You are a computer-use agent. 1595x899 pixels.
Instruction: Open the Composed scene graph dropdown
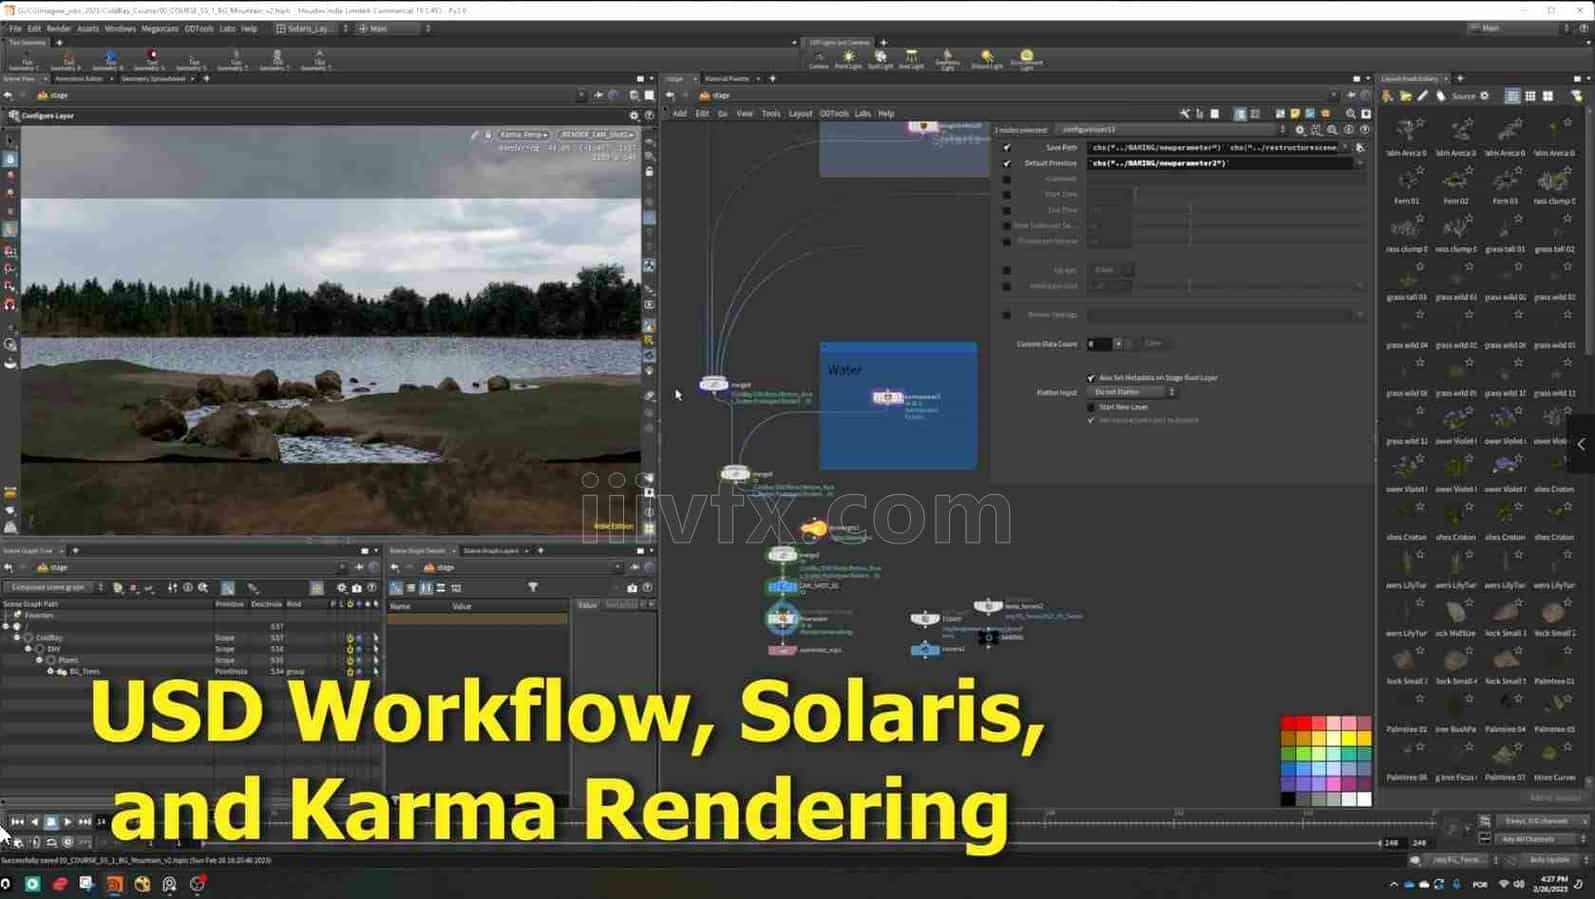tap(54, 588)
